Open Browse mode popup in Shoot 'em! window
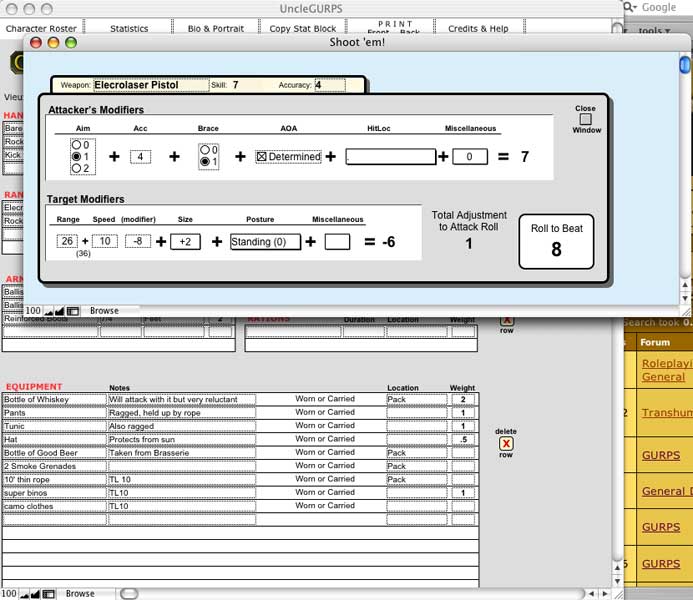The height and width of the screenshot is (600, 693). pyautogui.click(x=104, y=311)
